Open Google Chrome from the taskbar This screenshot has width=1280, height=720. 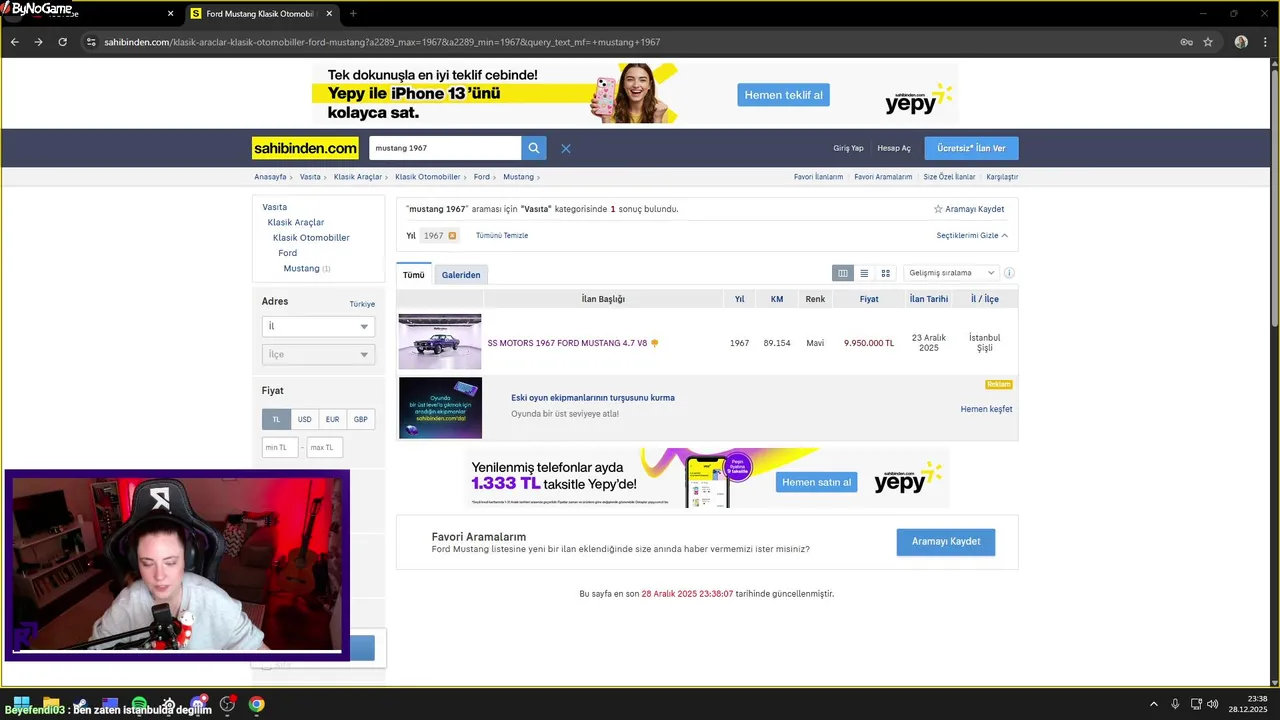[x=257, y=704]
